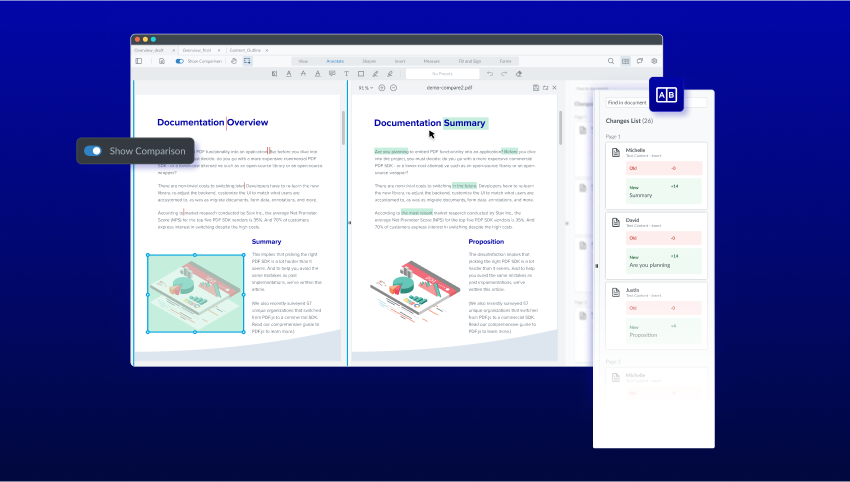Select the comment note tool
Image resolution: width=850 pixels, height=482 pixels.
pyautogui.click(x=332, y=74)
